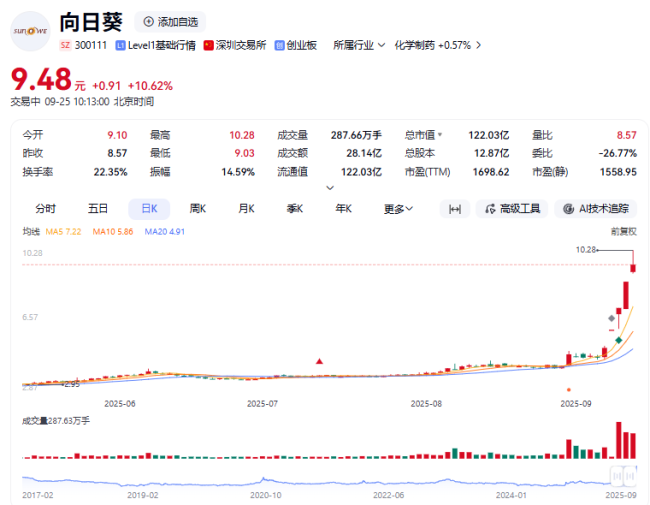
Task: Open 高级工具 advanced tools
Action: tap(512, 209)
